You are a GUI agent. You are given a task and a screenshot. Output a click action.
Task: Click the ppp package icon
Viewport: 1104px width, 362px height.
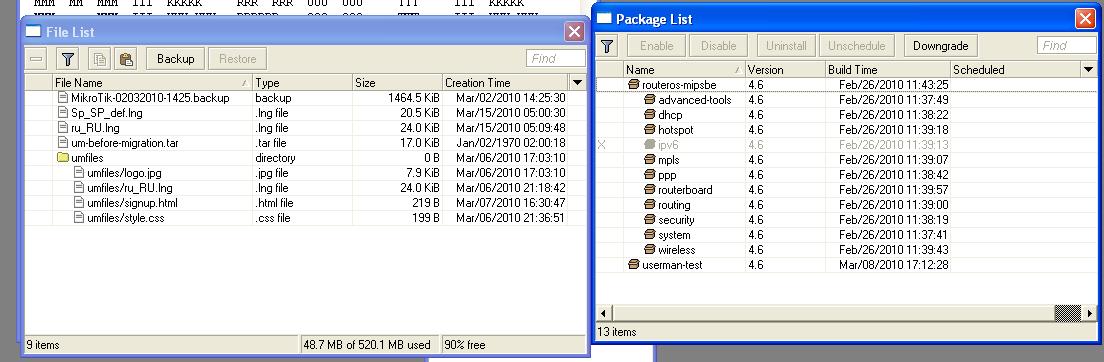(650, 175)
